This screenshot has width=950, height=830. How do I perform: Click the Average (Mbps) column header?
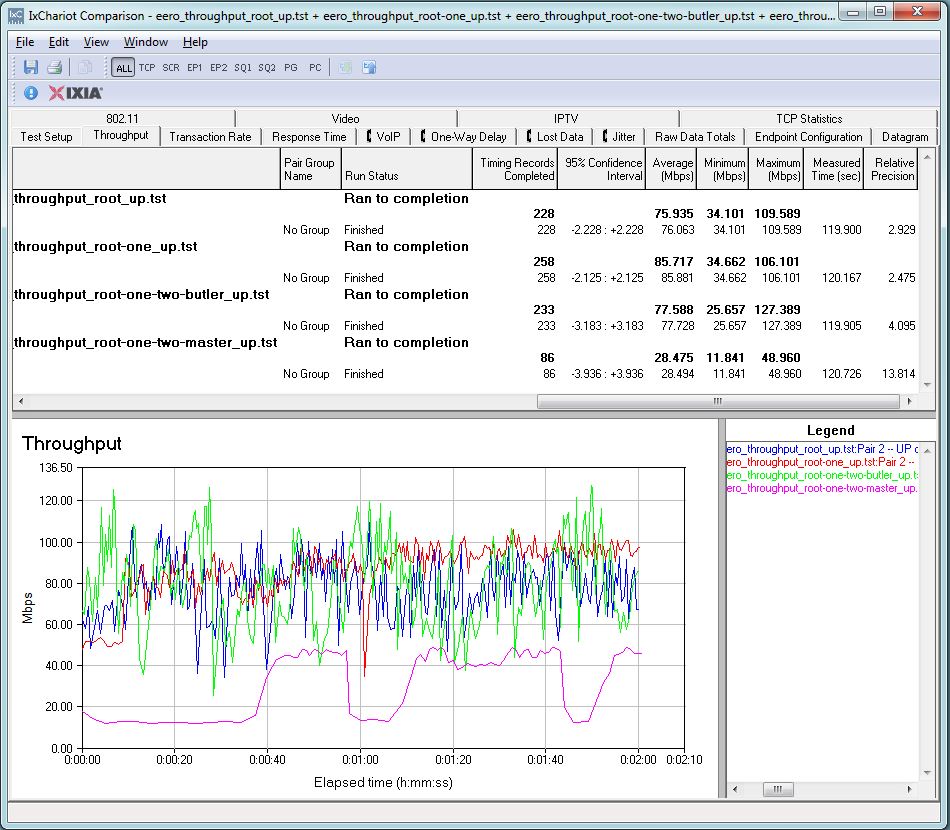(671, 170)
